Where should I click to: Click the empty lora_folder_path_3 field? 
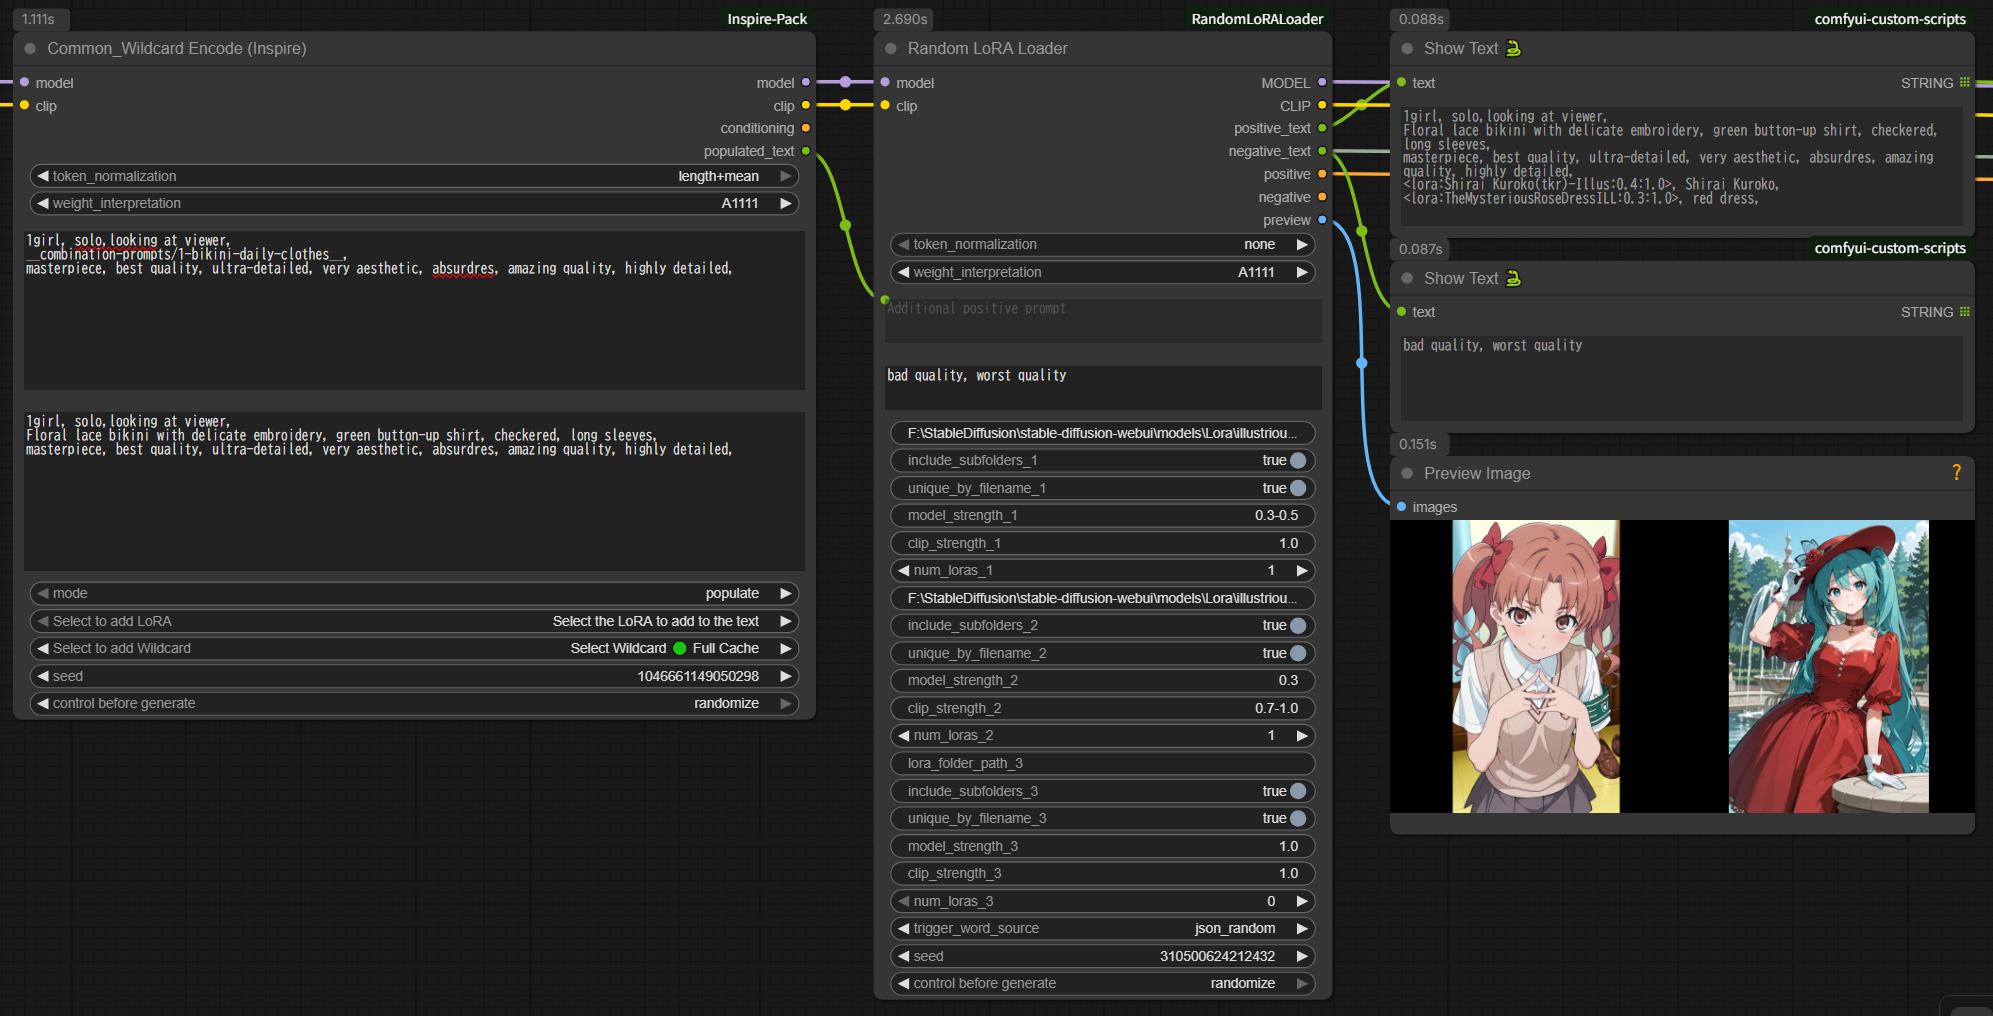1102,763
